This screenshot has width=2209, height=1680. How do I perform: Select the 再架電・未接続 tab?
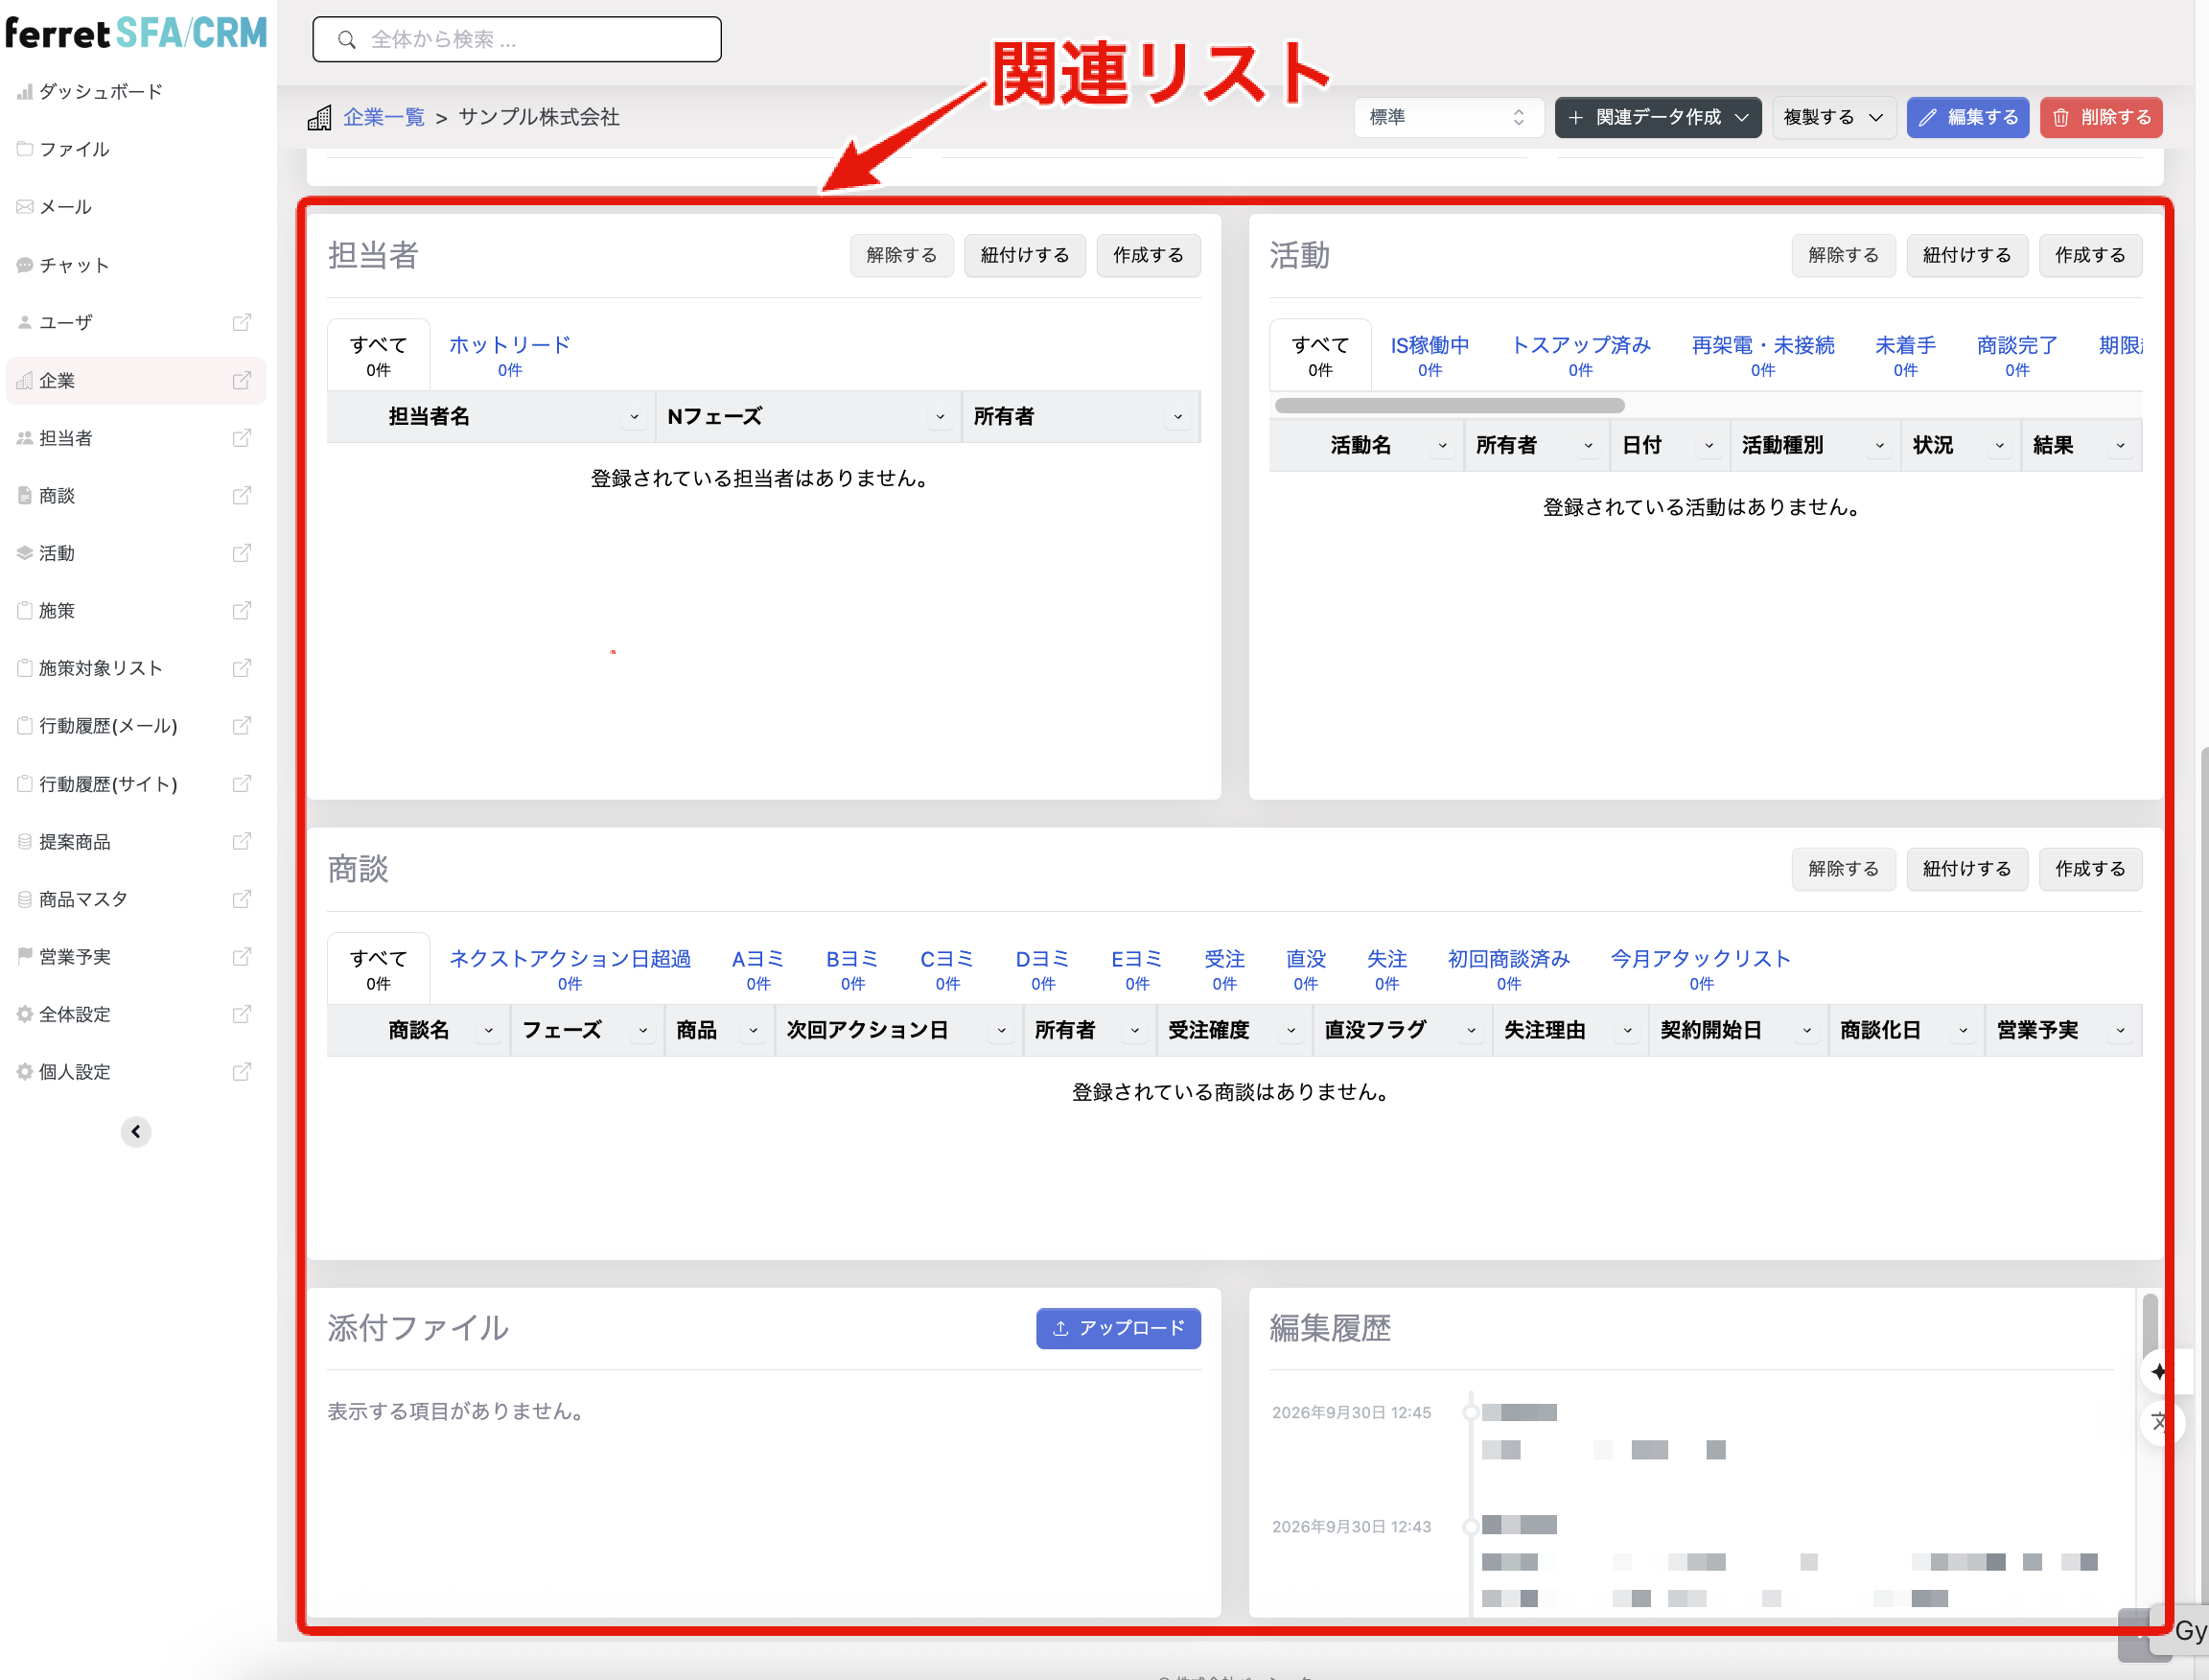point(1763,355)
